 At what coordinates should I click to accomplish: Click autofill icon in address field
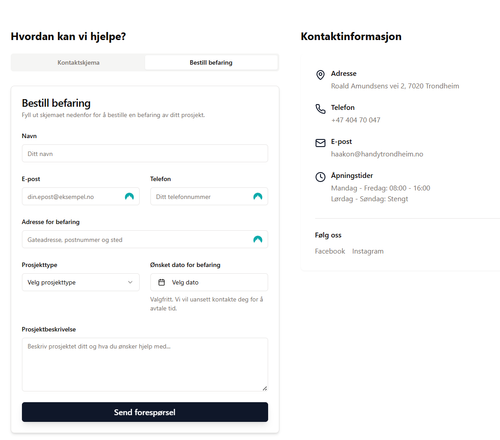point(258,239)
